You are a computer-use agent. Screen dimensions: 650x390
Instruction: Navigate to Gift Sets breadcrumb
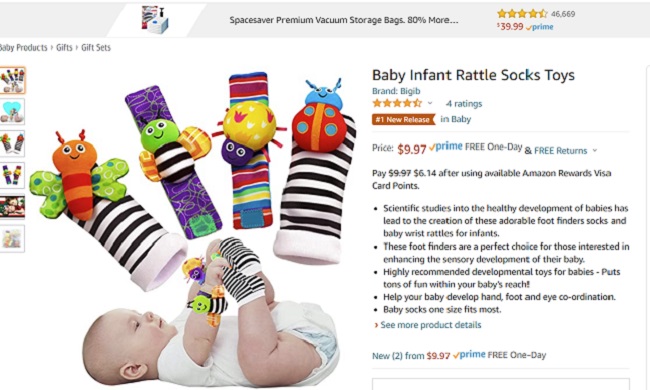(96, 48)
